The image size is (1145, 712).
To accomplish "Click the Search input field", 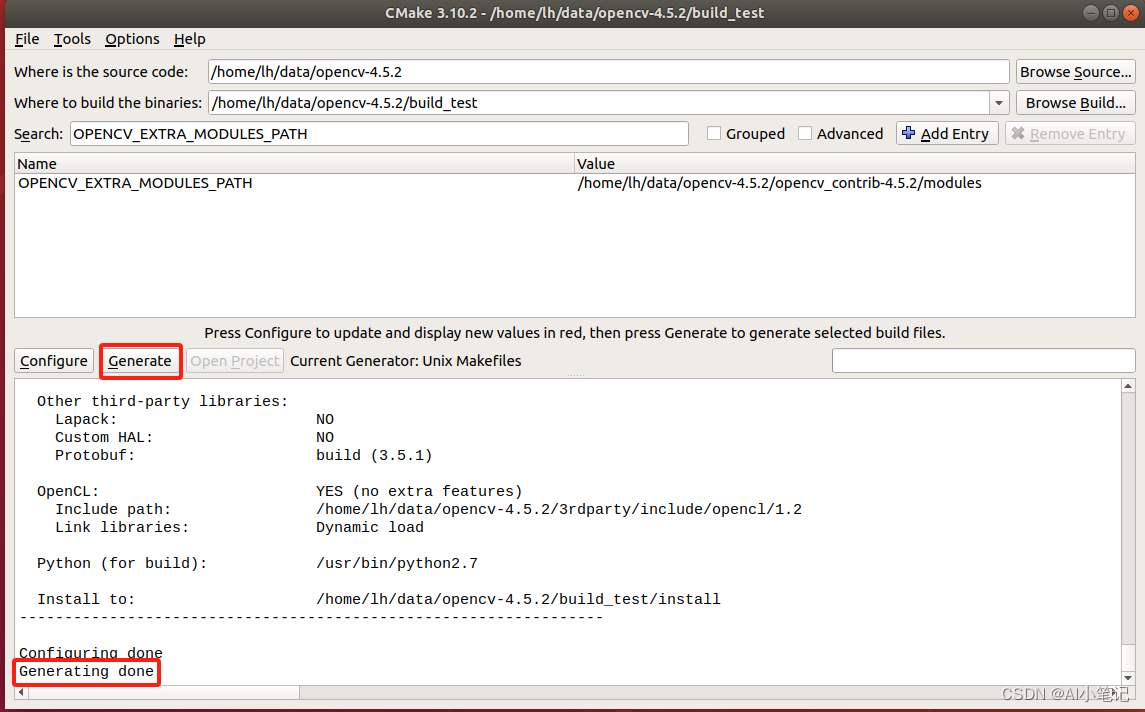I will 379,134.
